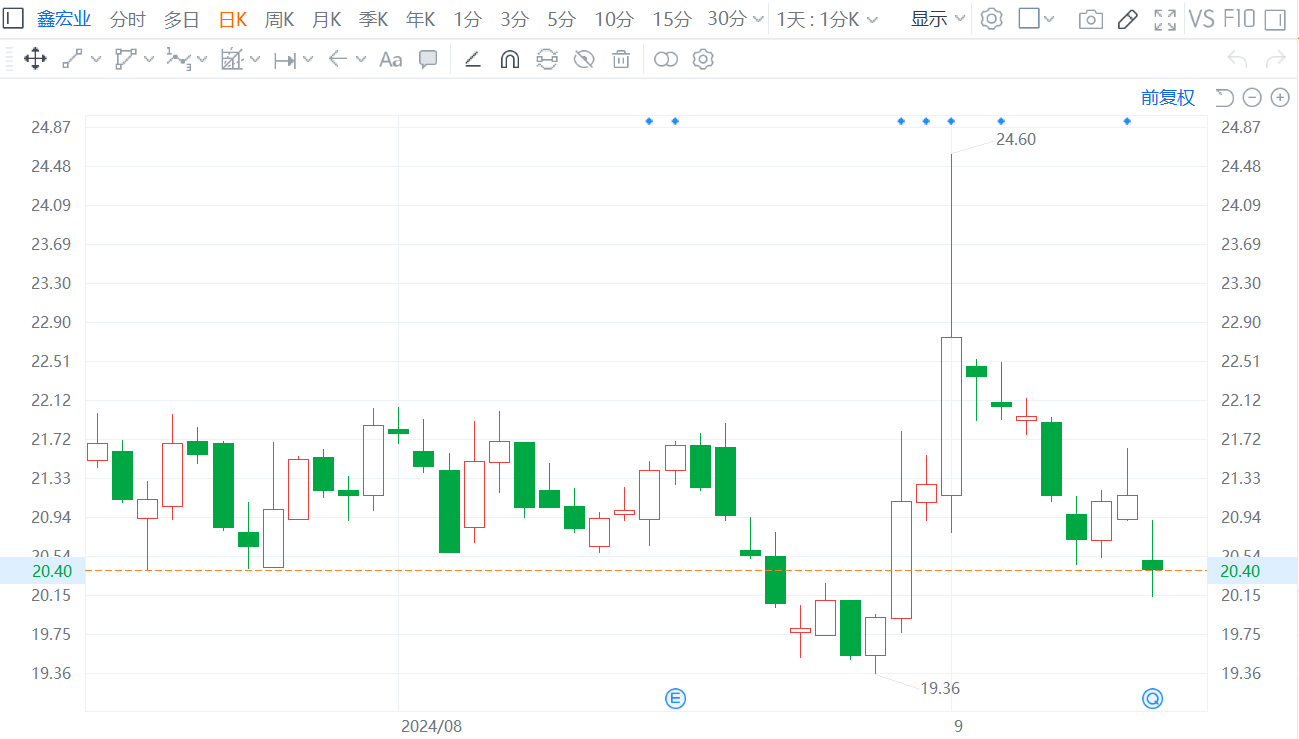Click the 2024/08 date axis label

pyautogui.click(x=431, y=726)
